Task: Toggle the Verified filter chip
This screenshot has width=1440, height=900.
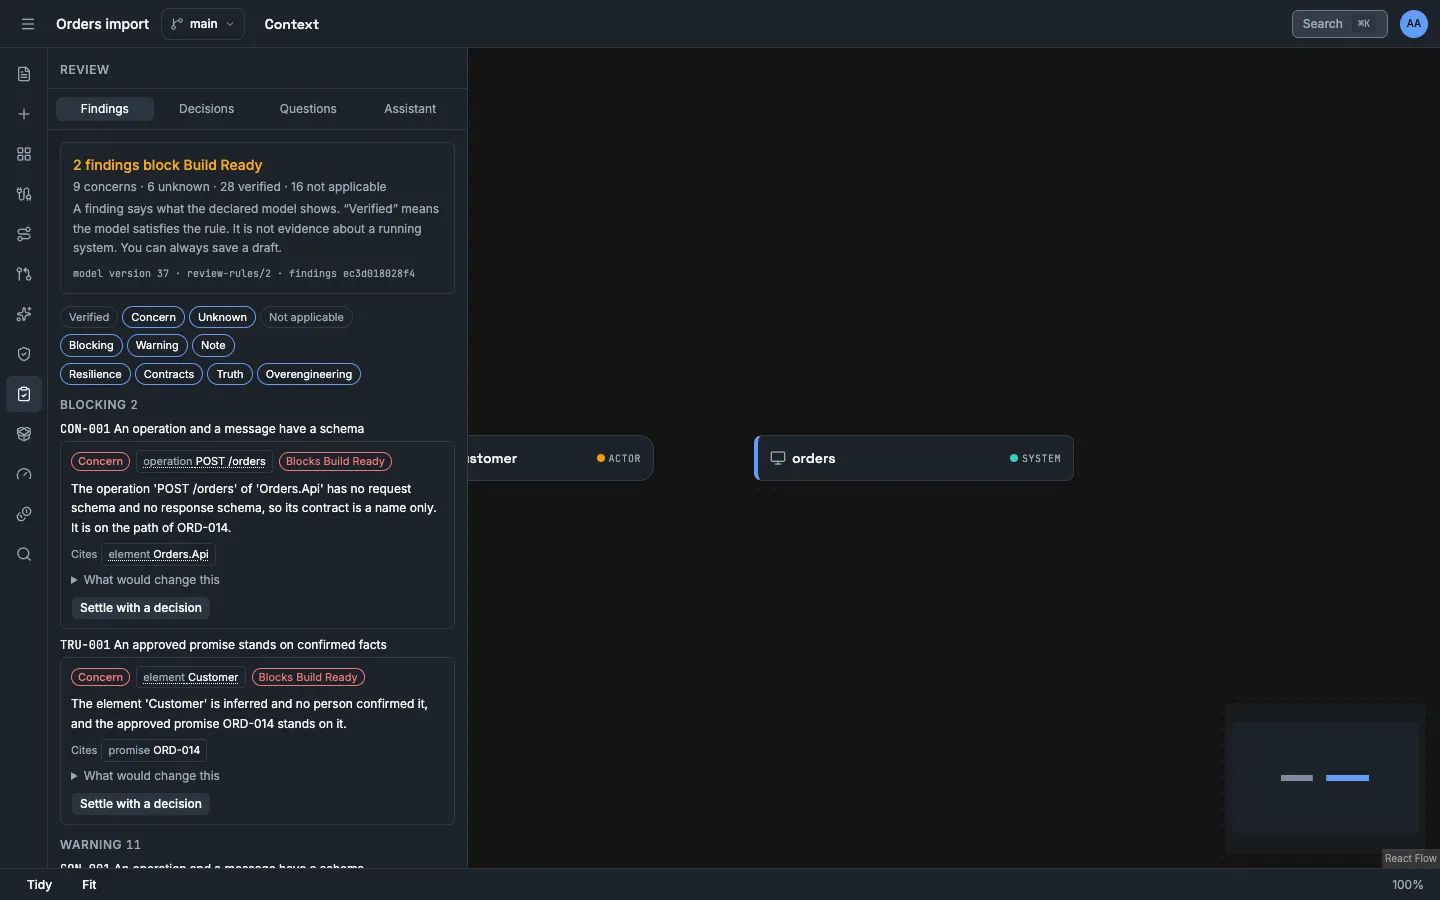Action: (x=89, y=317)
